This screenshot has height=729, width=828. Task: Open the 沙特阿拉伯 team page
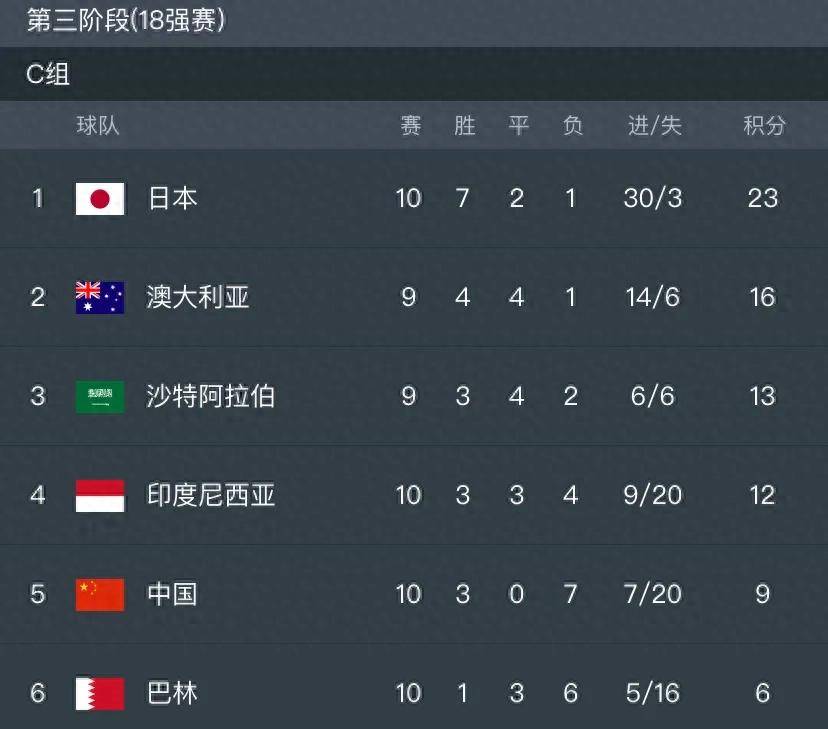click(x=210, y=396)
